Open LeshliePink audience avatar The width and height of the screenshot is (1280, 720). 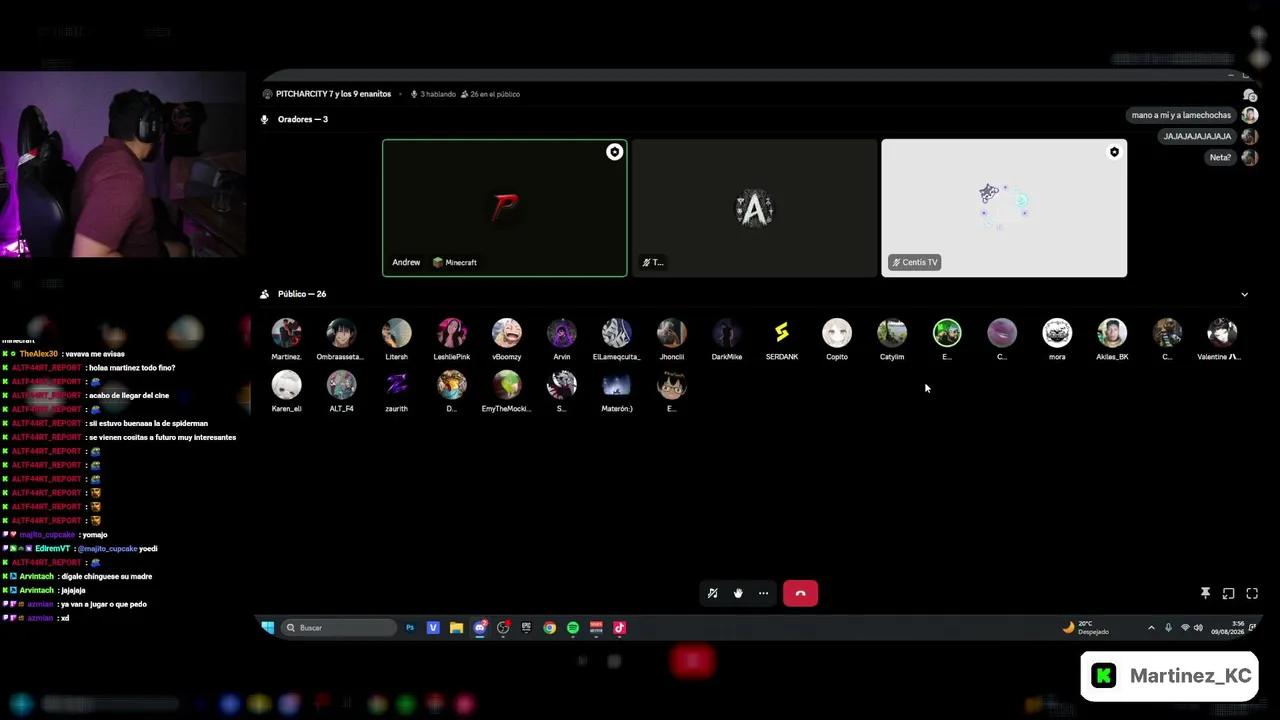[x=451, y=333]
